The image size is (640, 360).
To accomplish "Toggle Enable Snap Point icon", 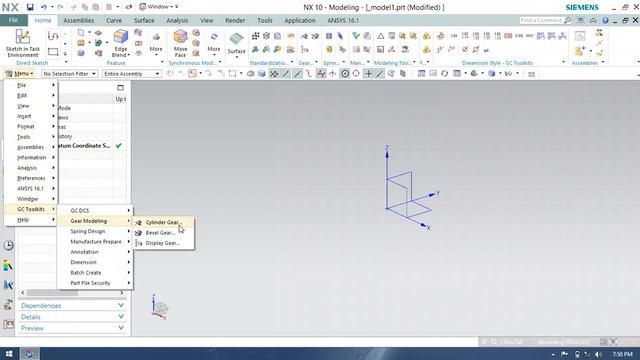I will pyautogui.click(x=274, y=73).
